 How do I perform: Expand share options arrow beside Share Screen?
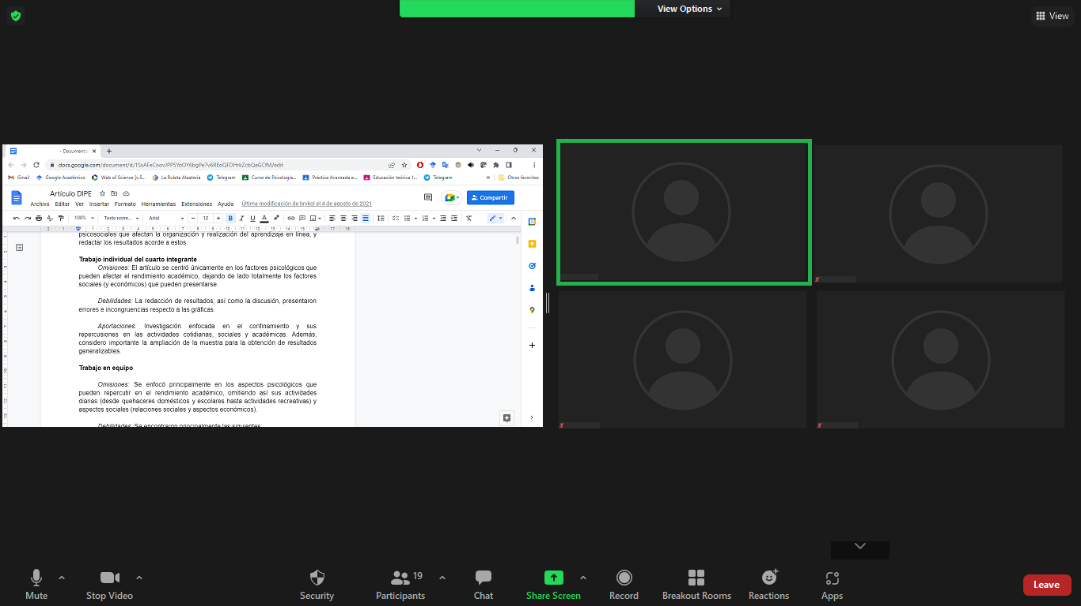583,577
